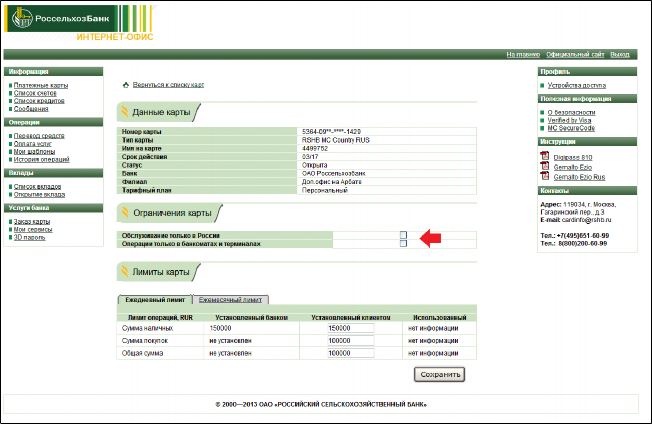Open Оплата услуг in the sidebar
The width and height of the screenshot is (652, 424).
coord(32,144)
